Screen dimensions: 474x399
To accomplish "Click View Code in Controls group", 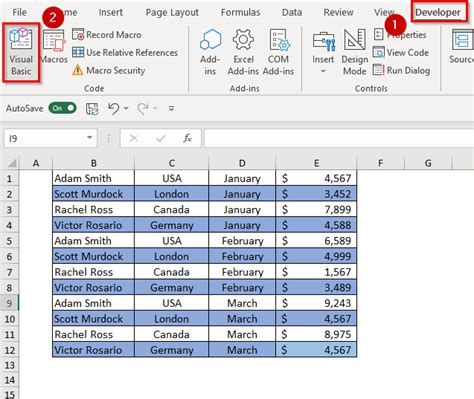I will coord(401,53).
